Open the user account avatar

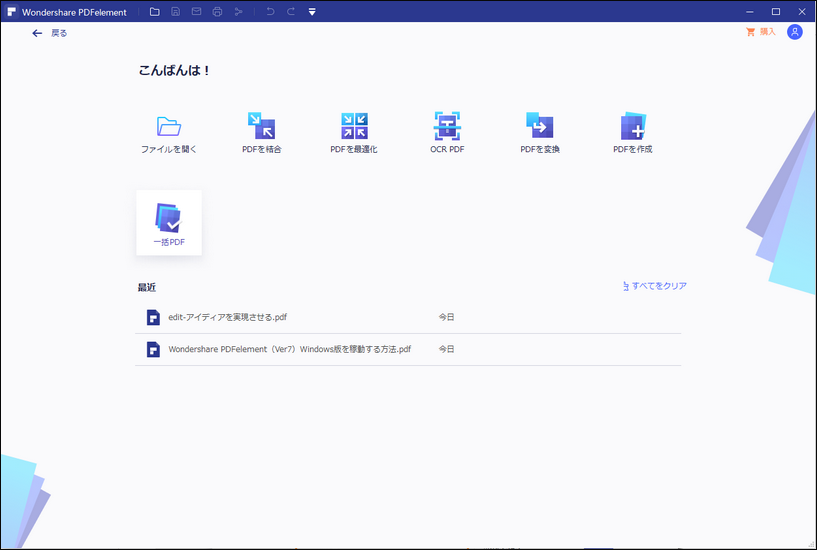point(795,32)
